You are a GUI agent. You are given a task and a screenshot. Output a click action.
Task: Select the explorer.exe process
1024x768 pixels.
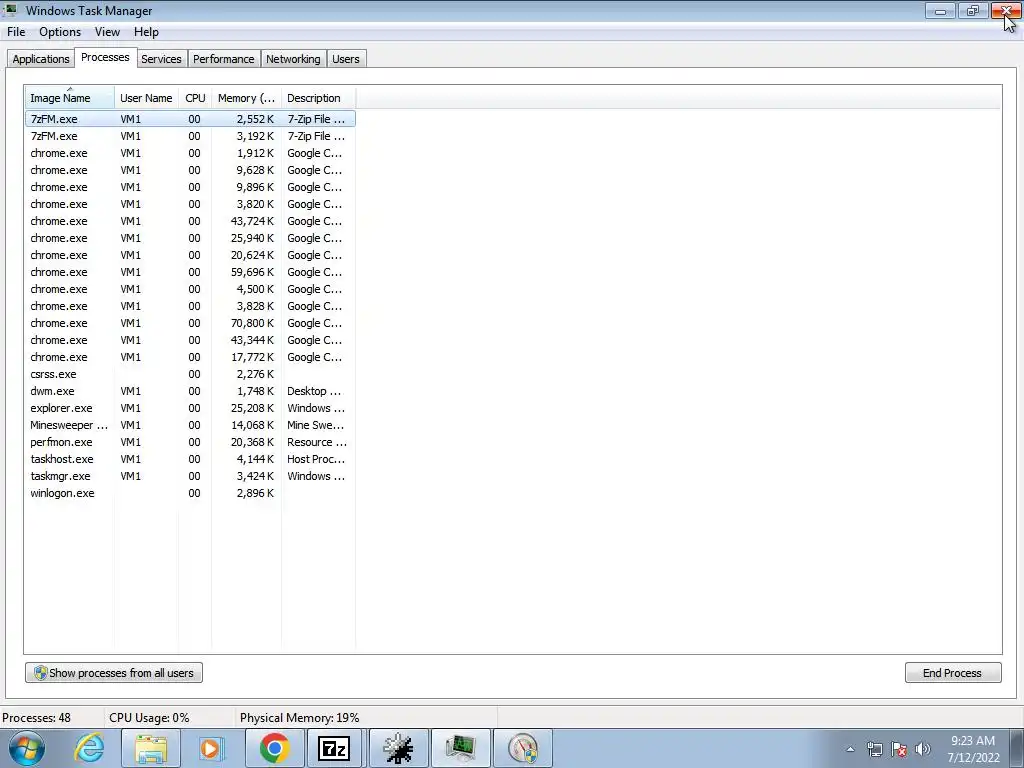pos(190,408)
